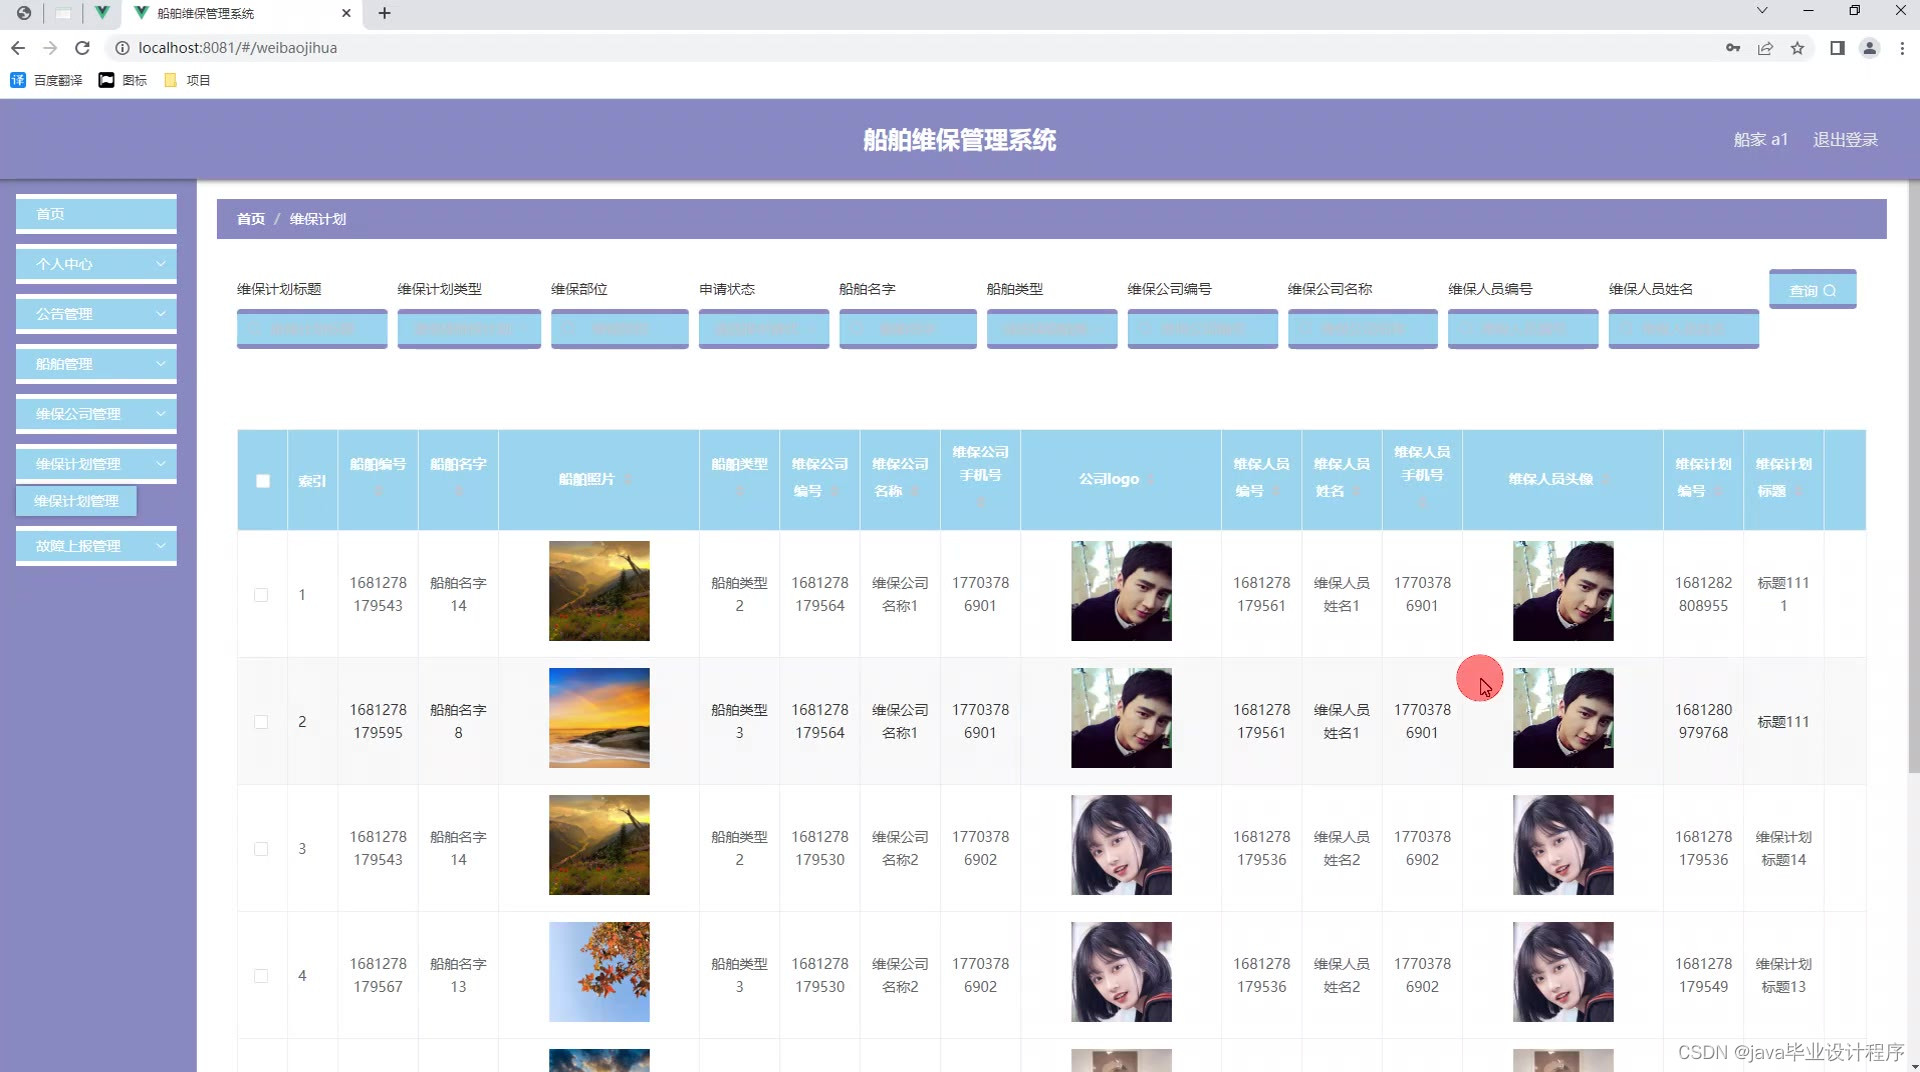Select the 维保计划管理 submenu item
The width and height of the screenshot is (1920, 1072).
76,501
